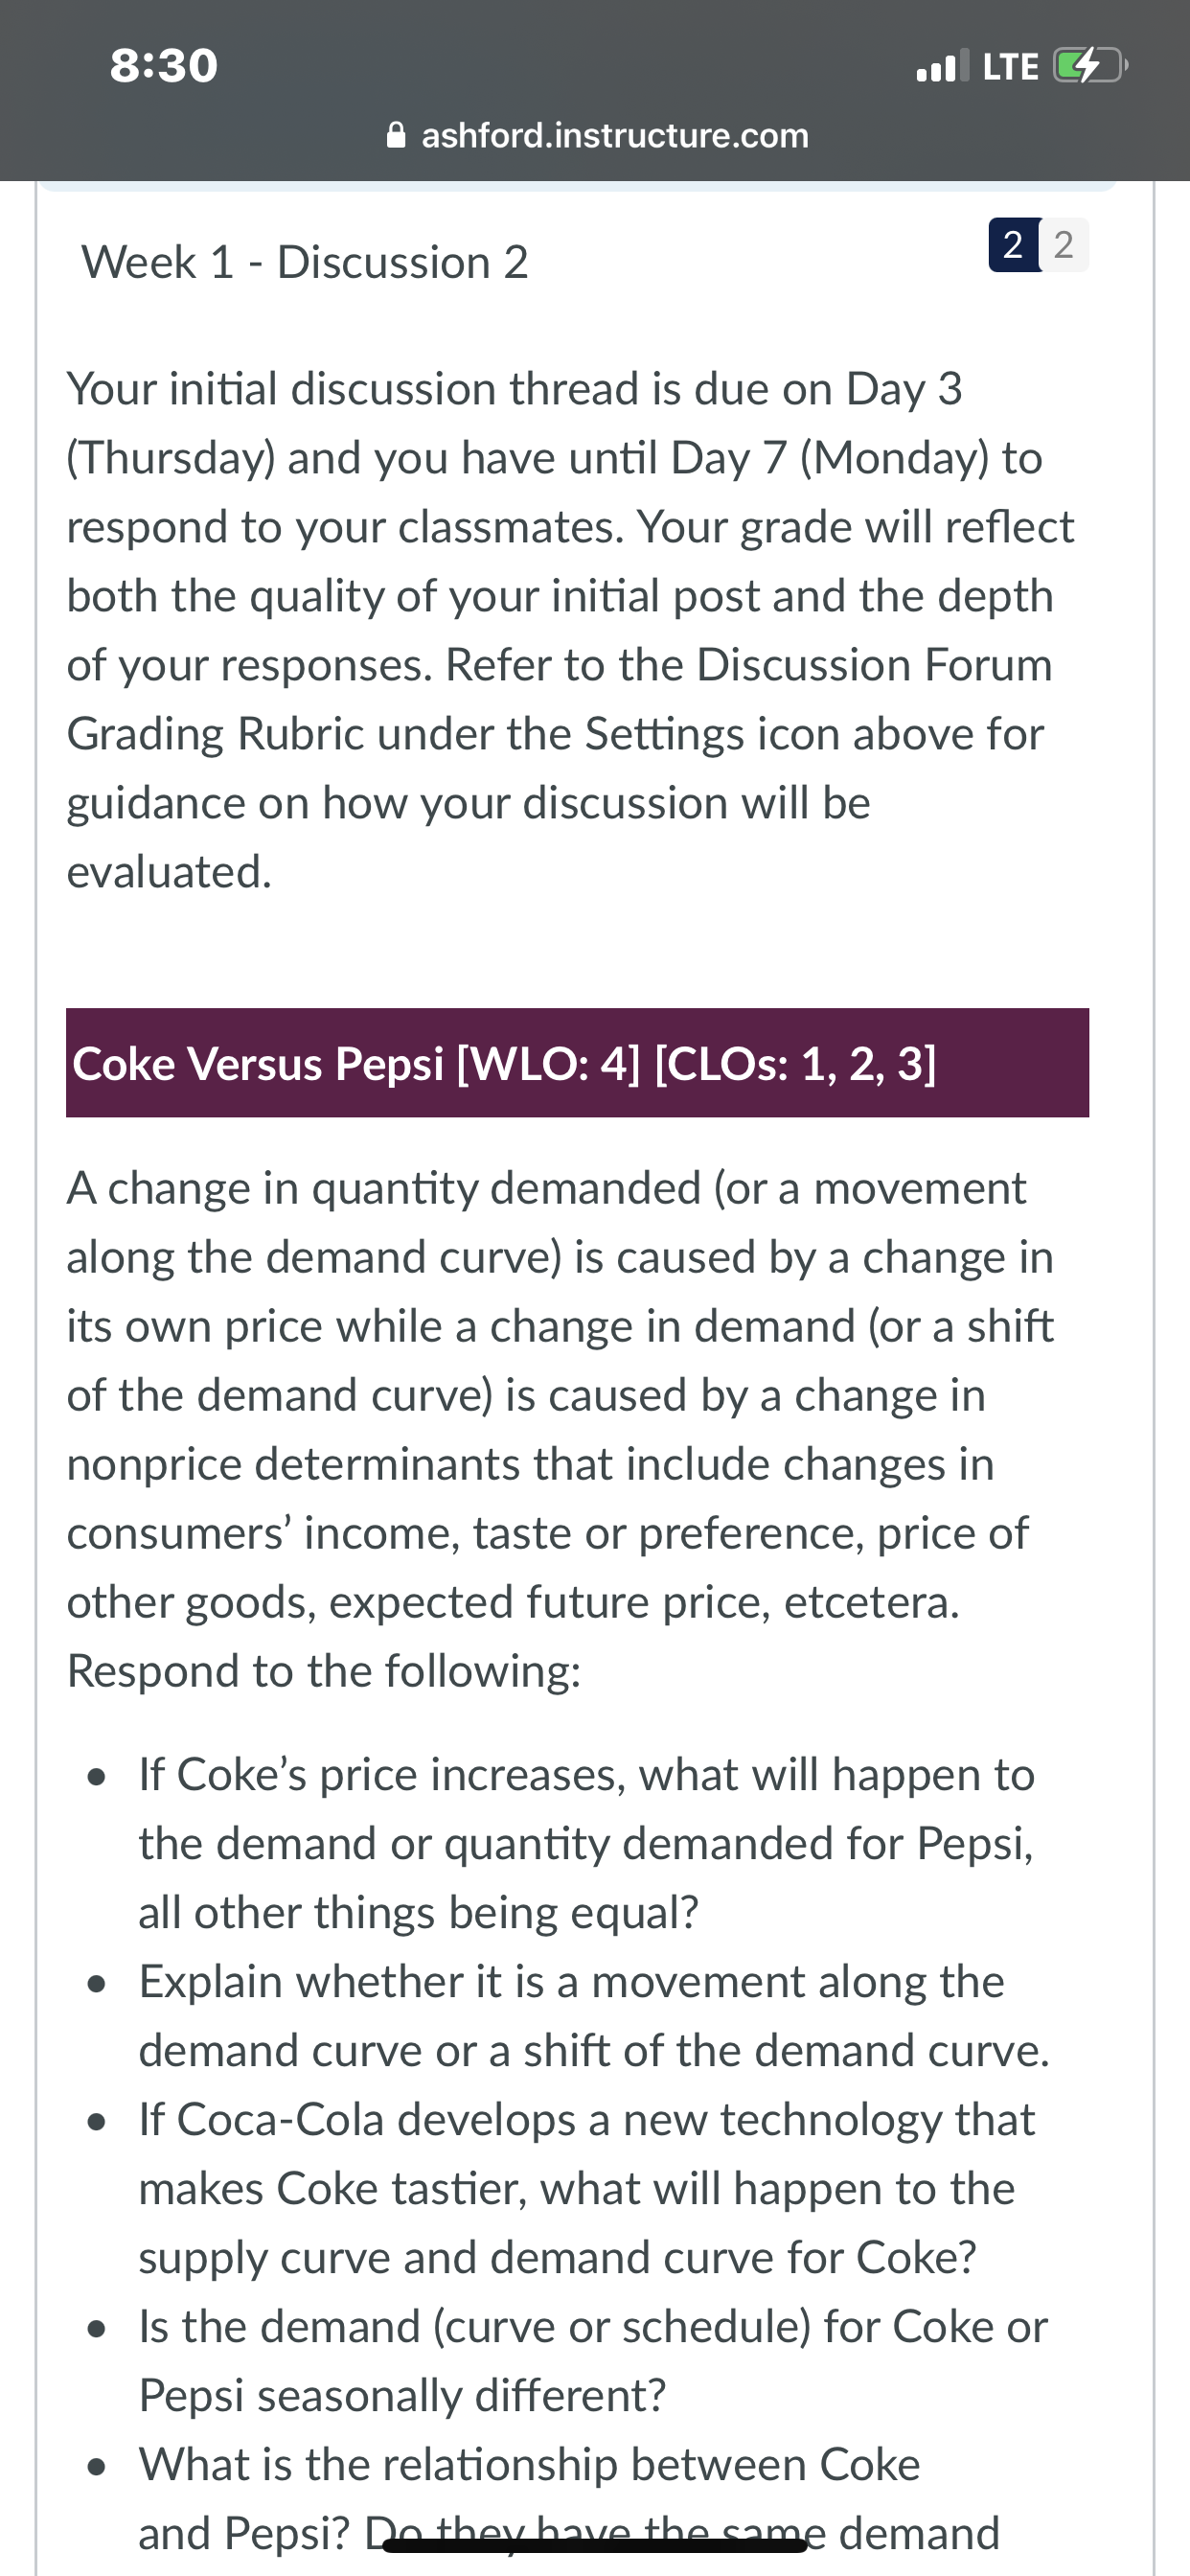Image resolution: width=1190 pixels, height=2576 pixels.
Task: Tap the dark blue unread count badge
Action: click(x=1013, y=245)
